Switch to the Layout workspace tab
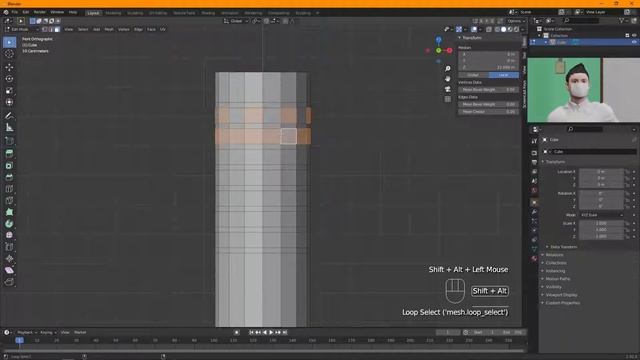This screenshot has height=360, width=640. point(93,13)
